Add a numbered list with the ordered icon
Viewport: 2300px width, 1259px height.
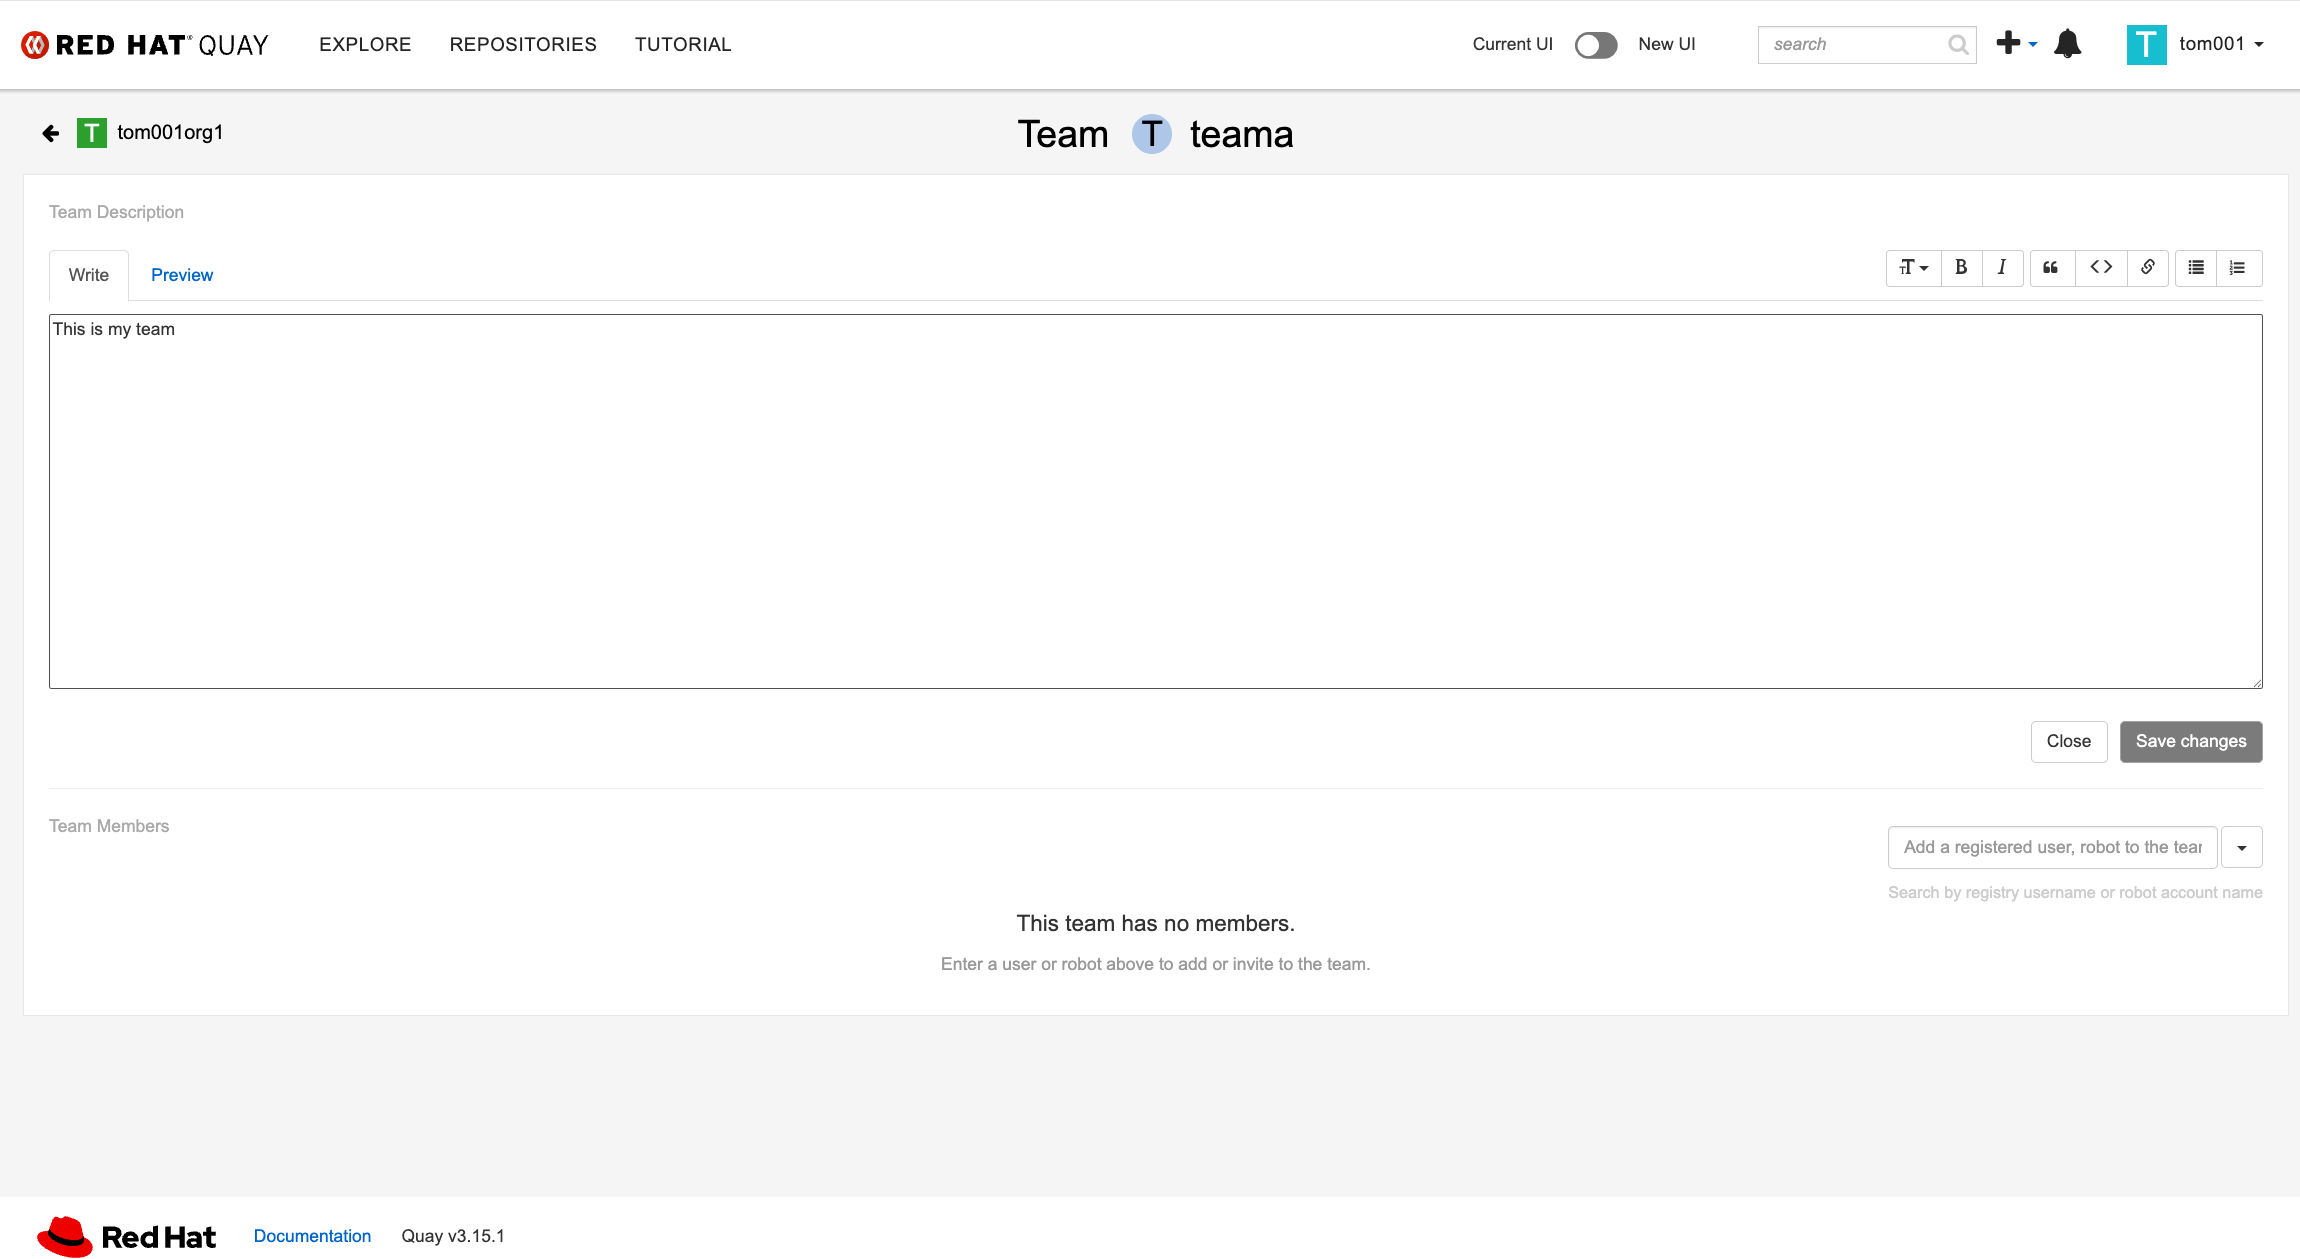pyautogui.click(x=2238, y=267)
